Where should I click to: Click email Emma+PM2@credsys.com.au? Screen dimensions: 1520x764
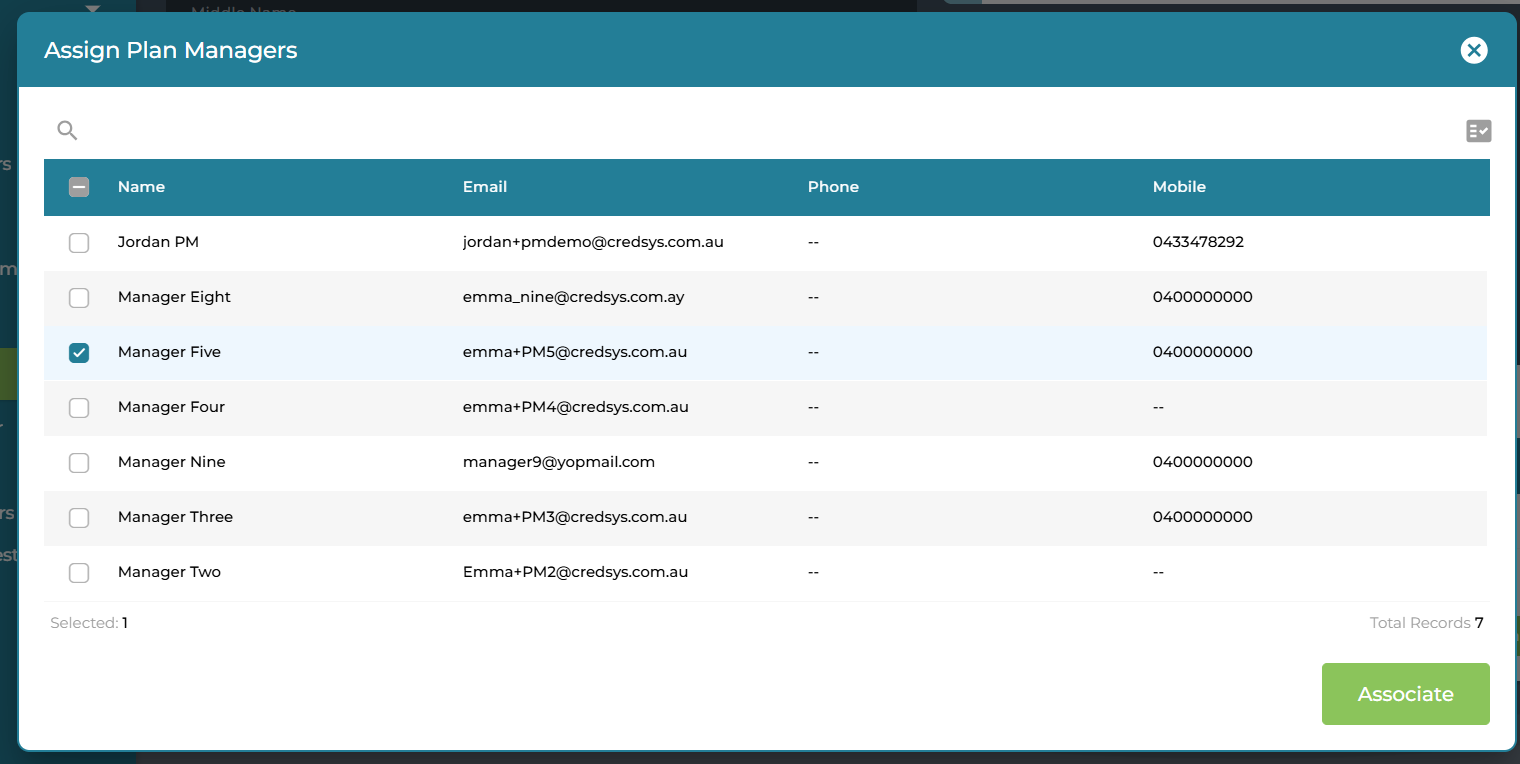click(575, 572)
